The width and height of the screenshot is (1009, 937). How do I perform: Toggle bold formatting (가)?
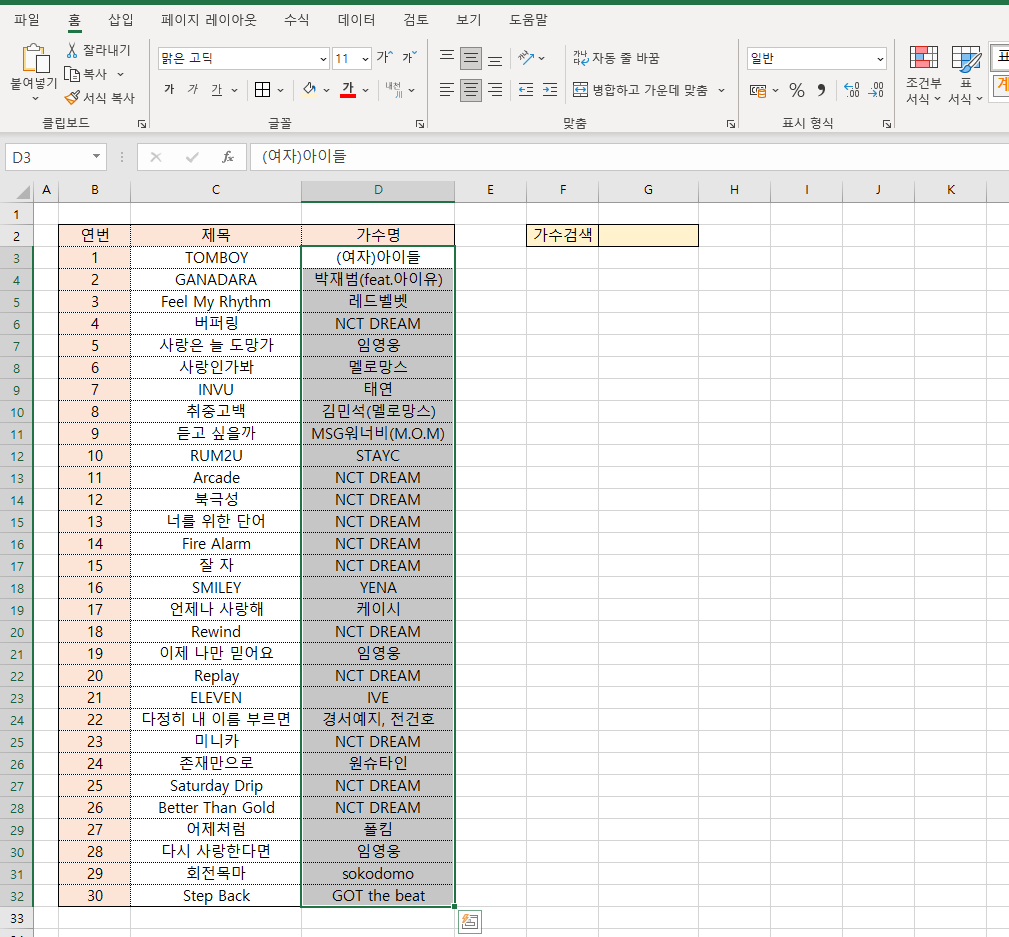pos(169,89)
